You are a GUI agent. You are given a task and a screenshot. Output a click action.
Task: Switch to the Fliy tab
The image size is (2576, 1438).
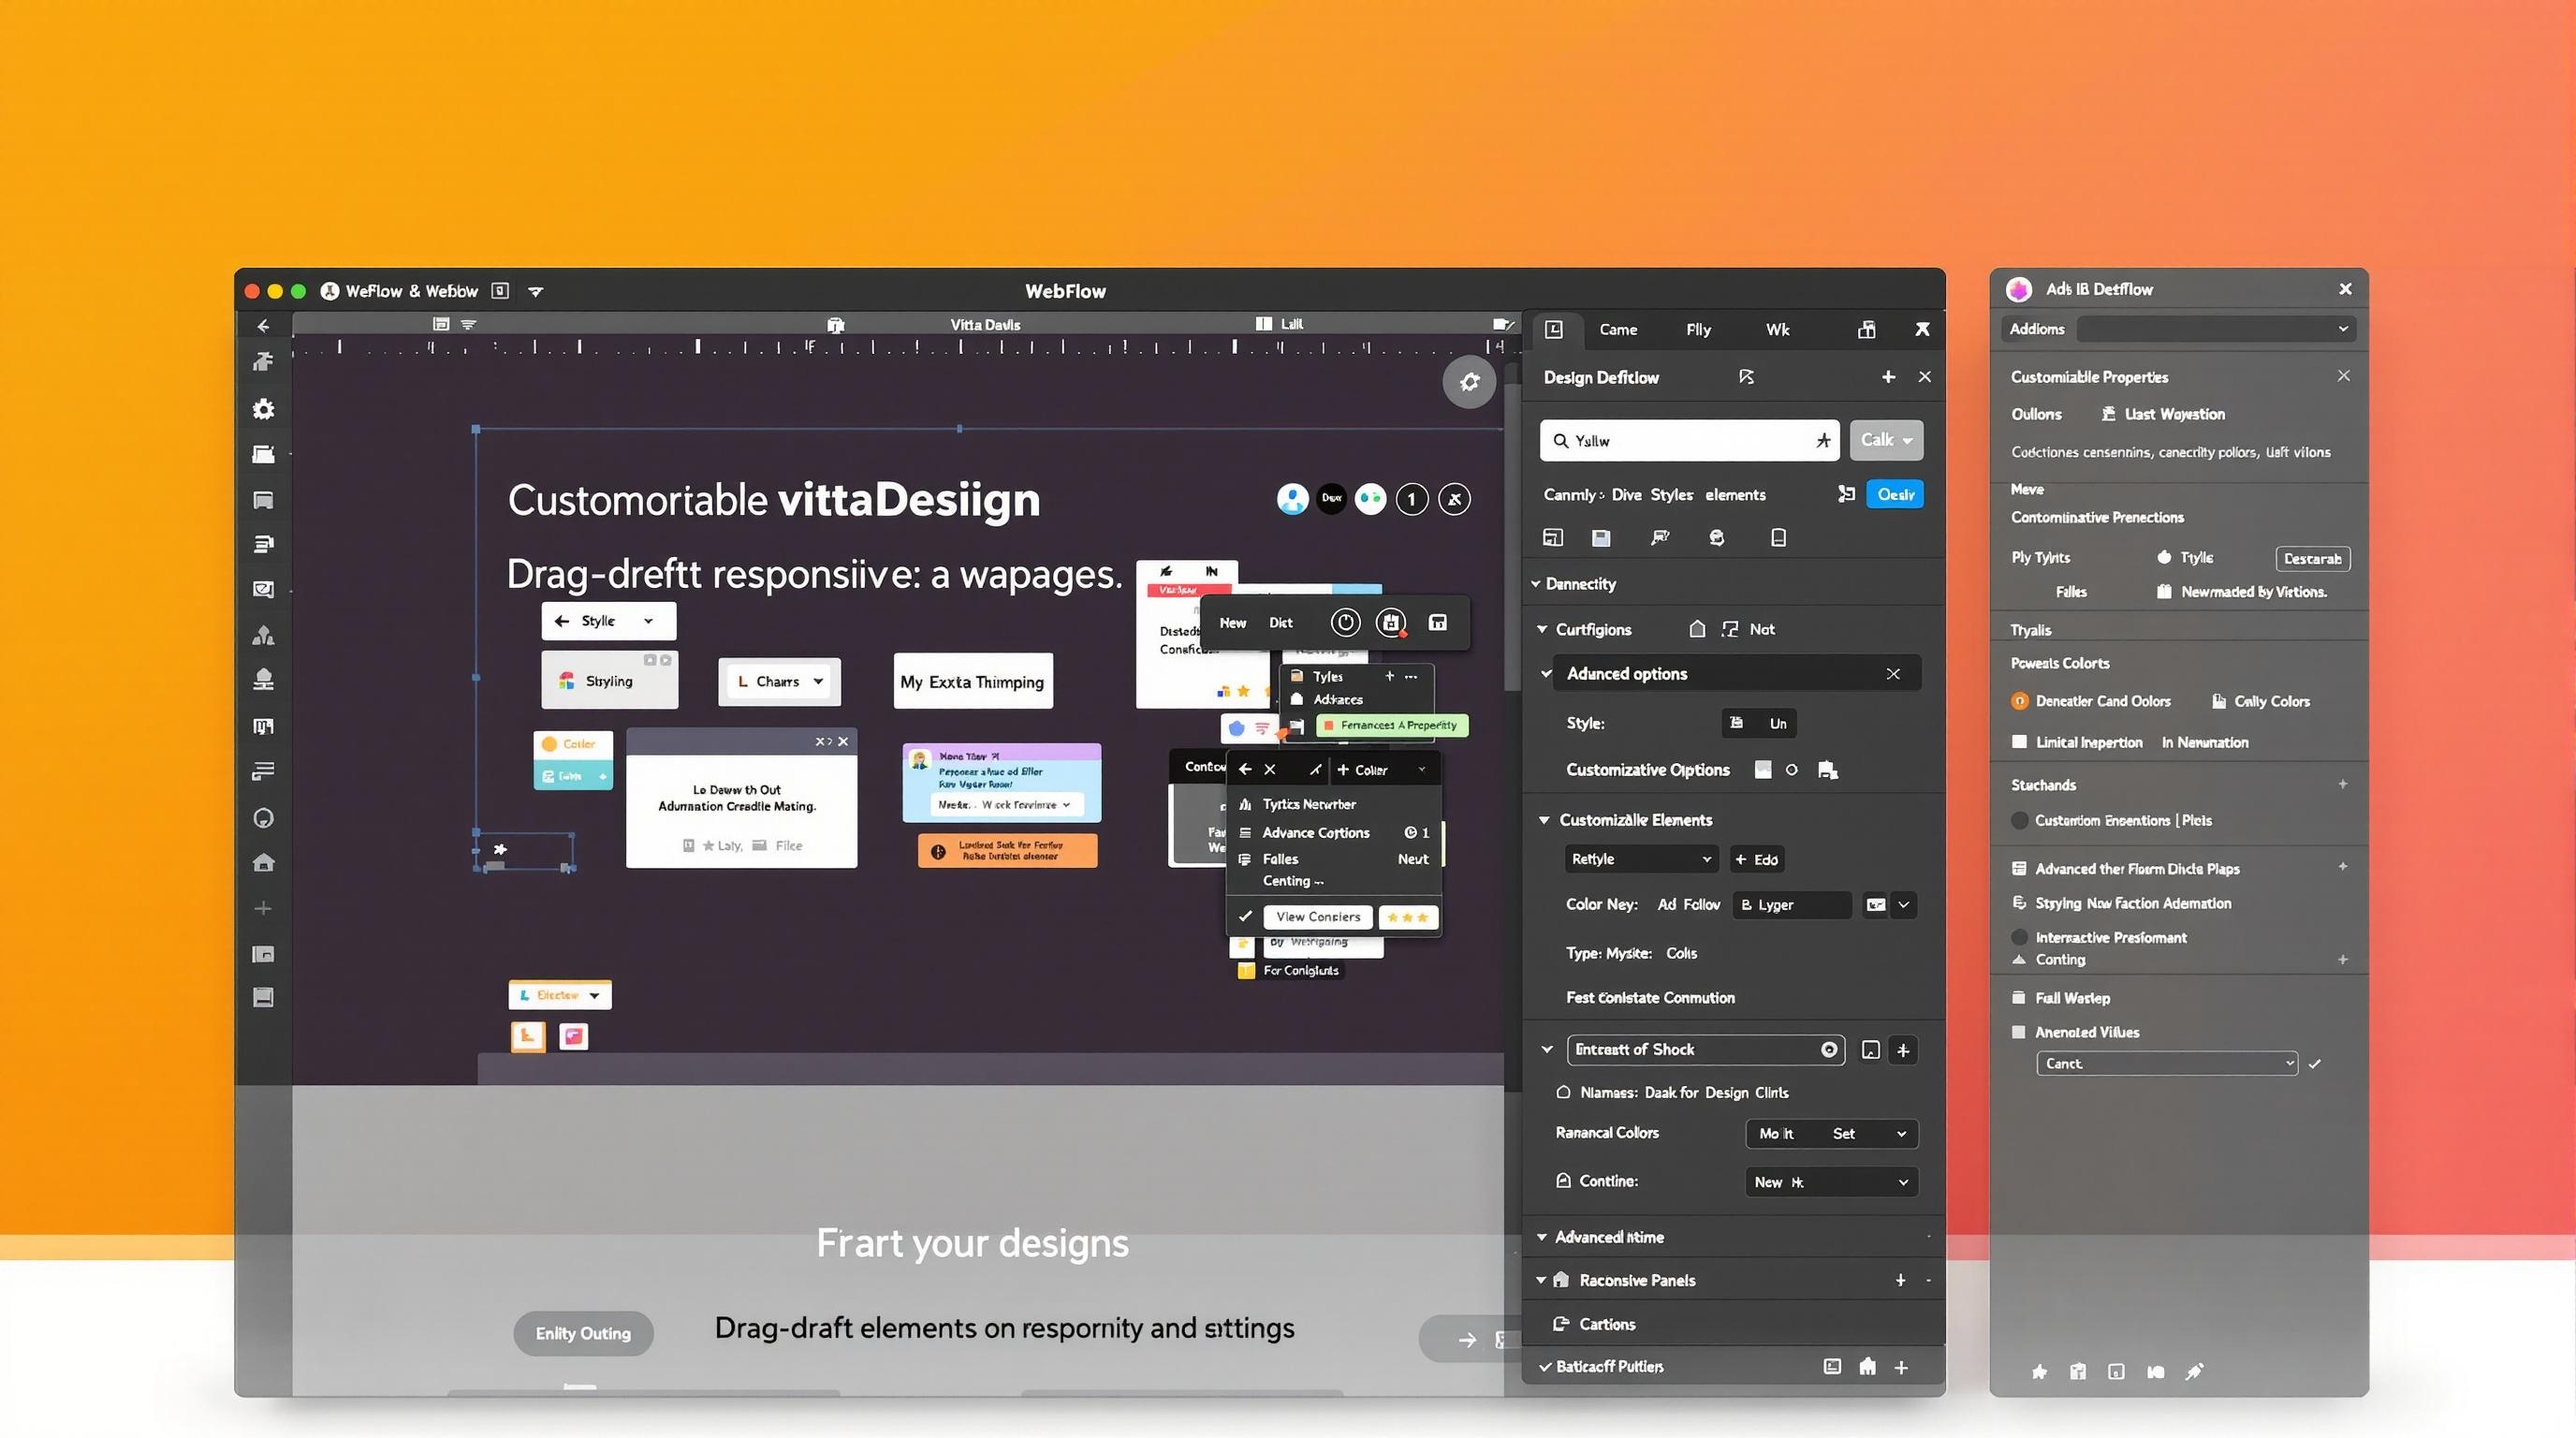[1698, 329]
